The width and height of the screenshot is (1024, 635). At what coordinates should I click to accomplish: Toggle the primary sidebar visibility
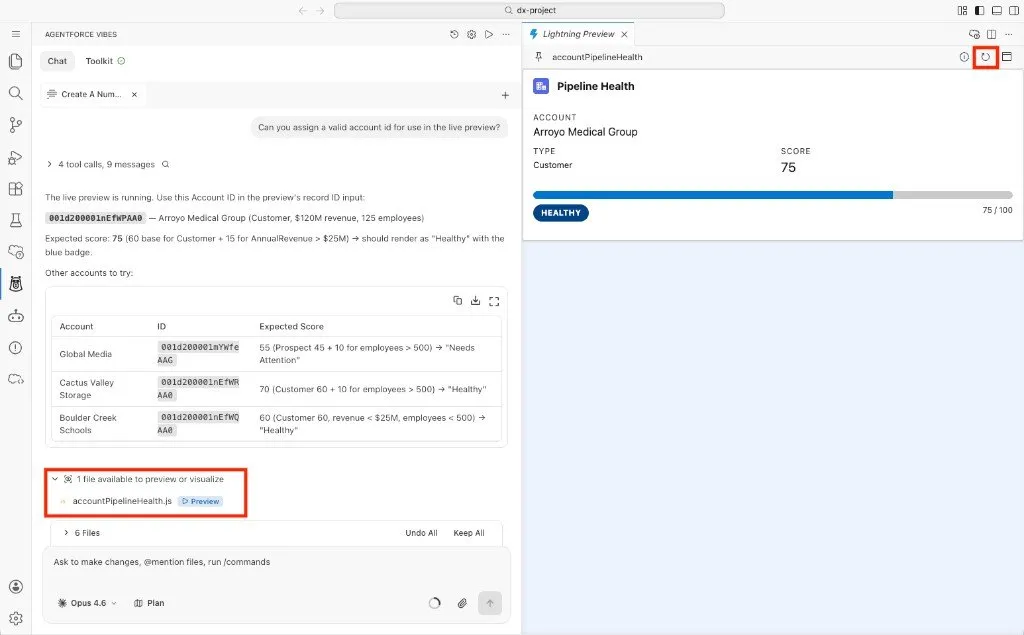(980, 10)
